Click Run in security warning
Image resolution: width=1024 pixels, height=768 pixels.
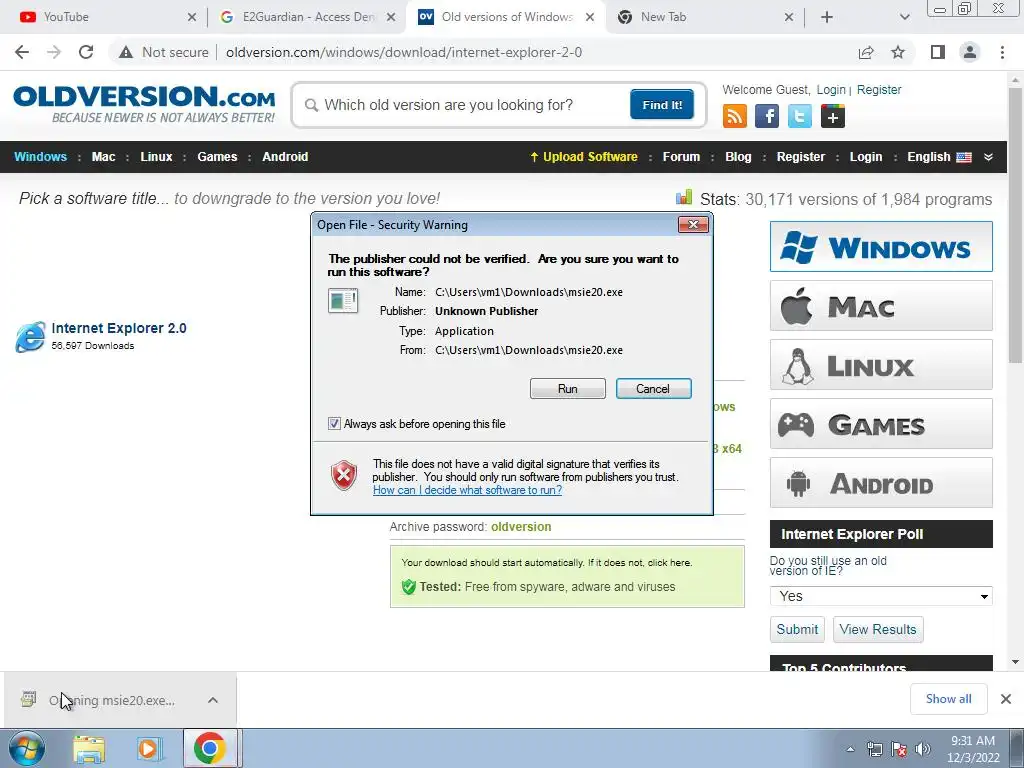(568, 389)
